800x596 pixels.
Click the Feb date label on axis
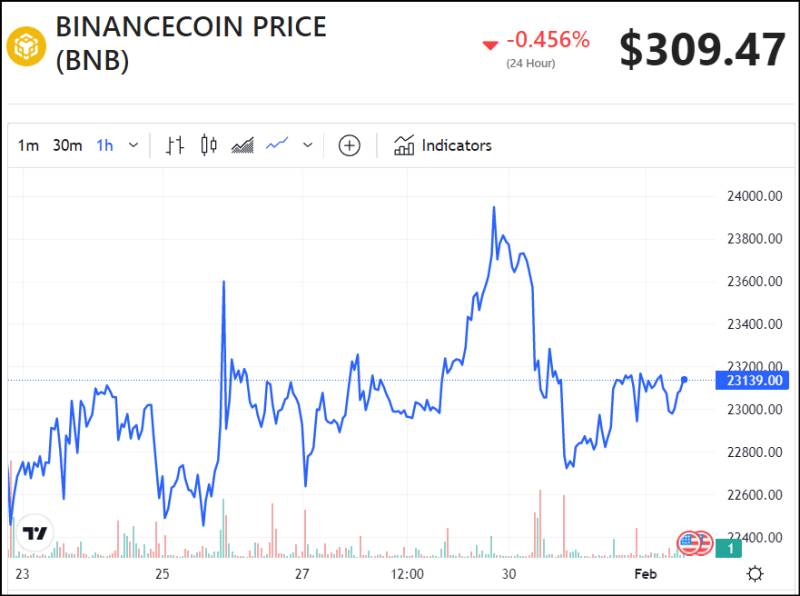(x=645, y=574)
